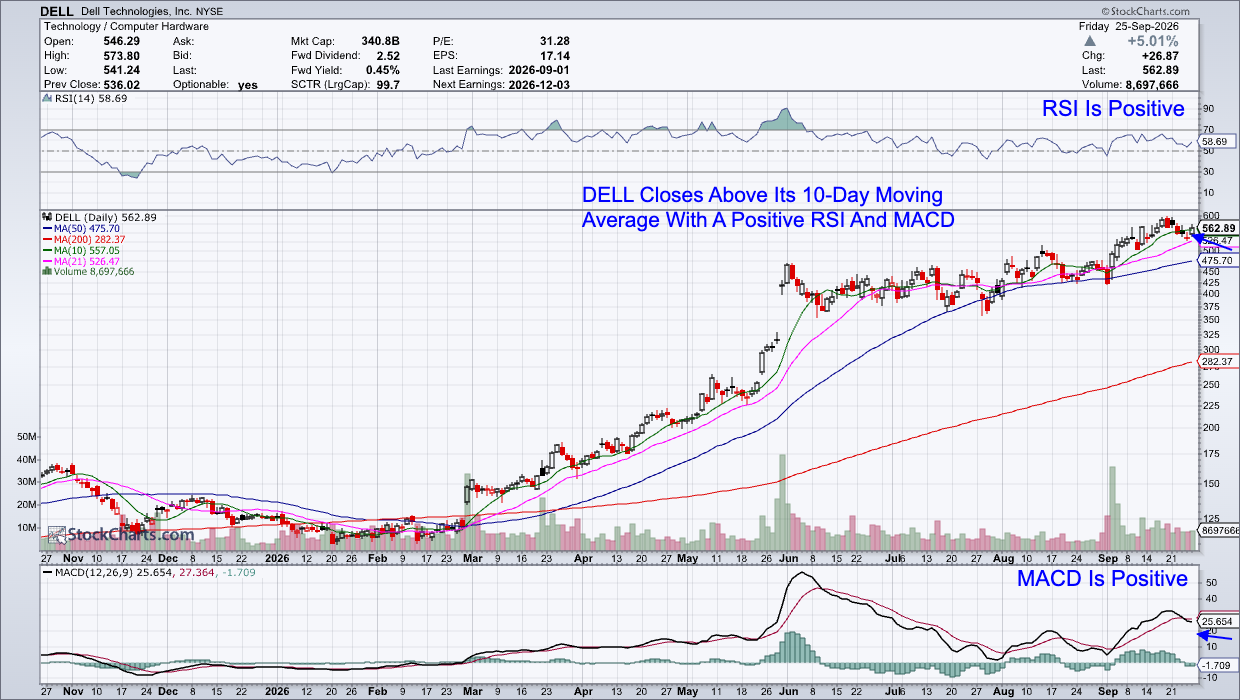Click the MACD(12,26,9) legend label
The height and width of the screenshot is (700, 1240).
pyautogui.click(x=95, y=573)
